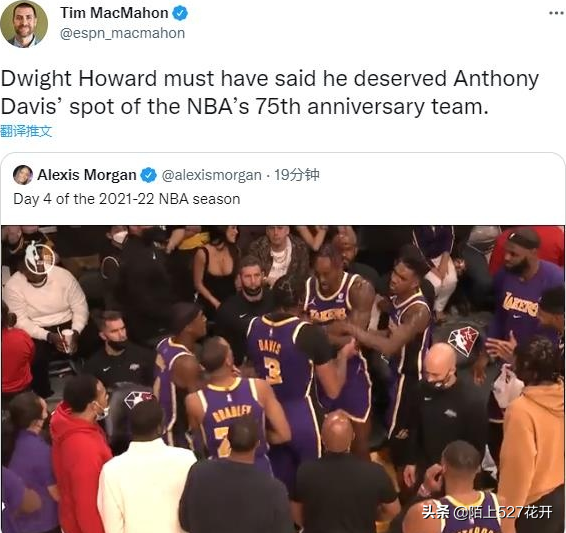The image size is (566, 533).
Task: Translate the tweet via 翻译推文
Action: (x=26, y=131)
